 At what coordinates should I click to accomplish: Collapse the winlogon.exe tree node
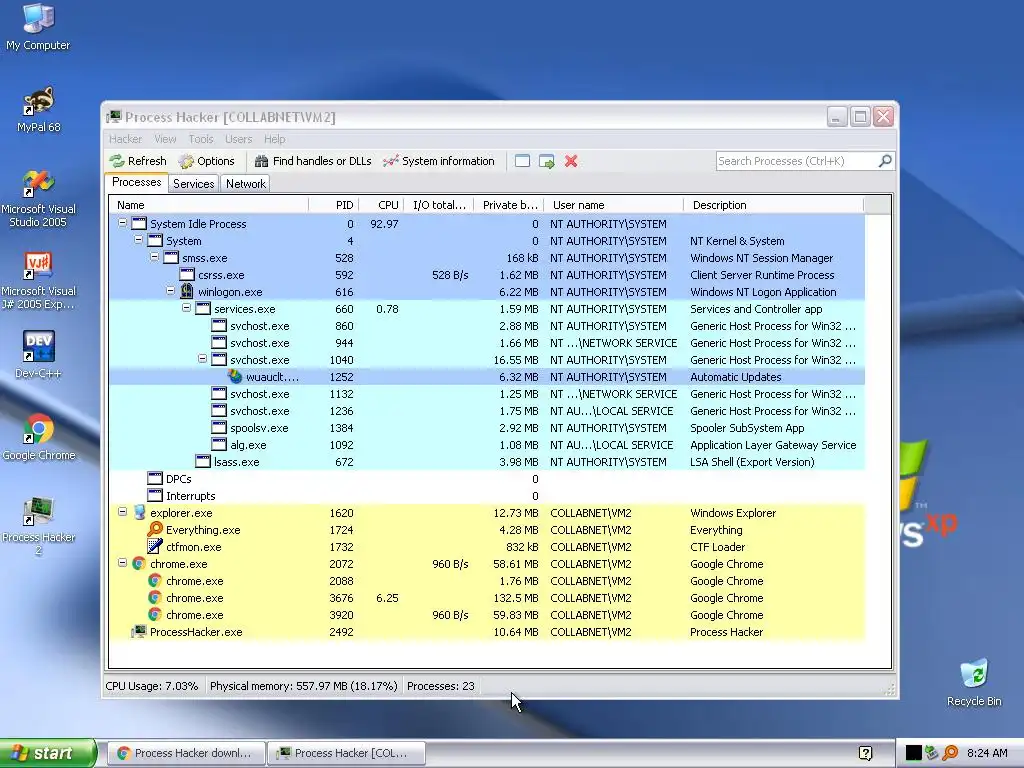coord(170,291)
